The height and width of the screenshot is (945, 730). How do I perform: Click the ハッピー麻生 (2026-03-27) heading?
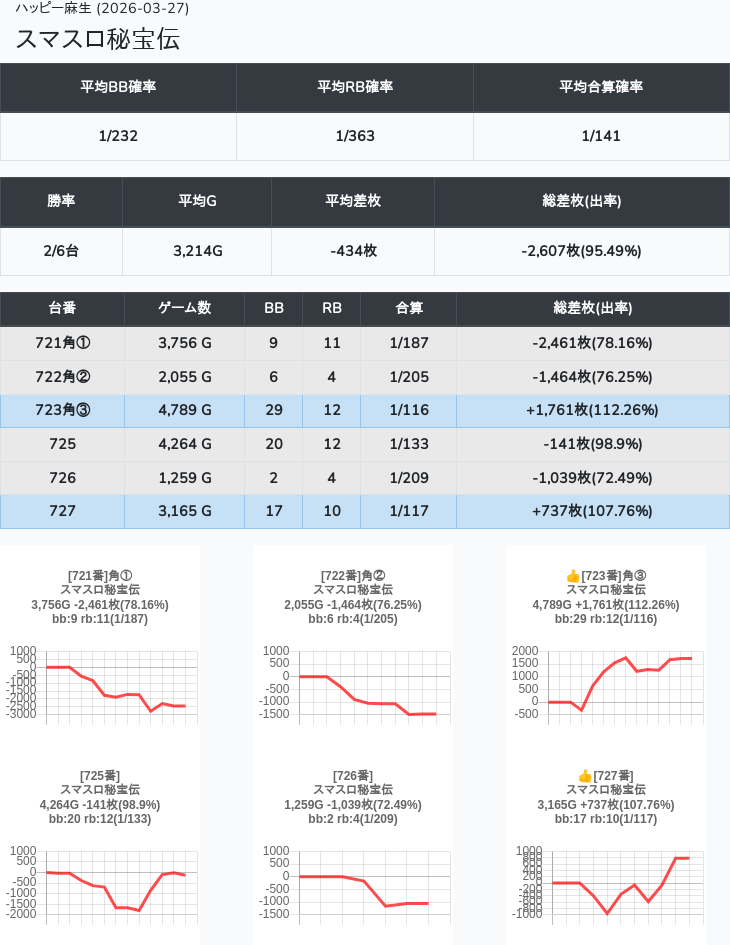102,9
